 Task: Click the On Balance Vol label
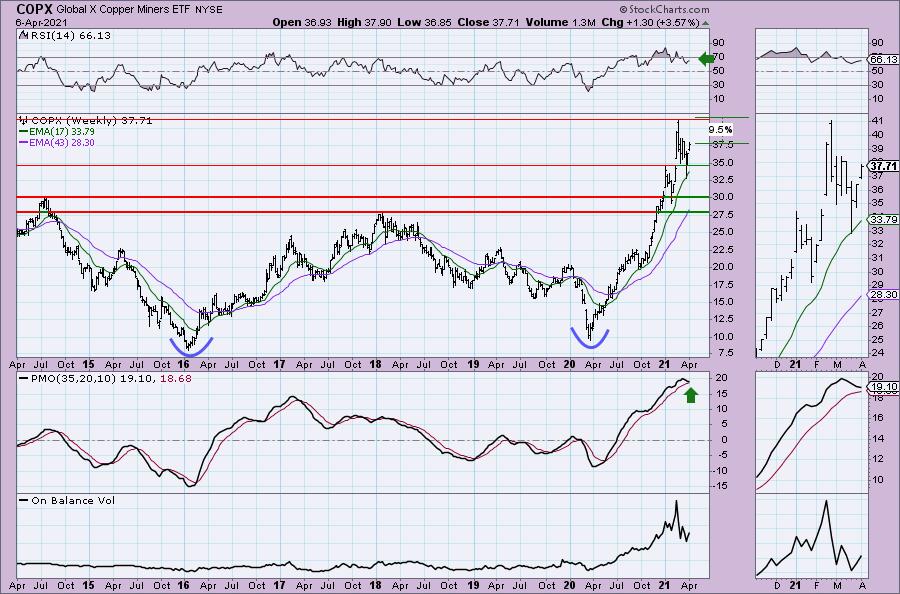(x=73, y=500)
